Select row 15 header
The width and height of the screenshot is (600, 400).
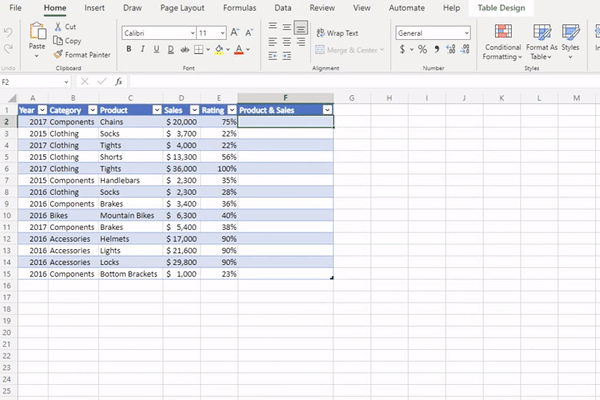pyautogui.click(x=7, y=274)
